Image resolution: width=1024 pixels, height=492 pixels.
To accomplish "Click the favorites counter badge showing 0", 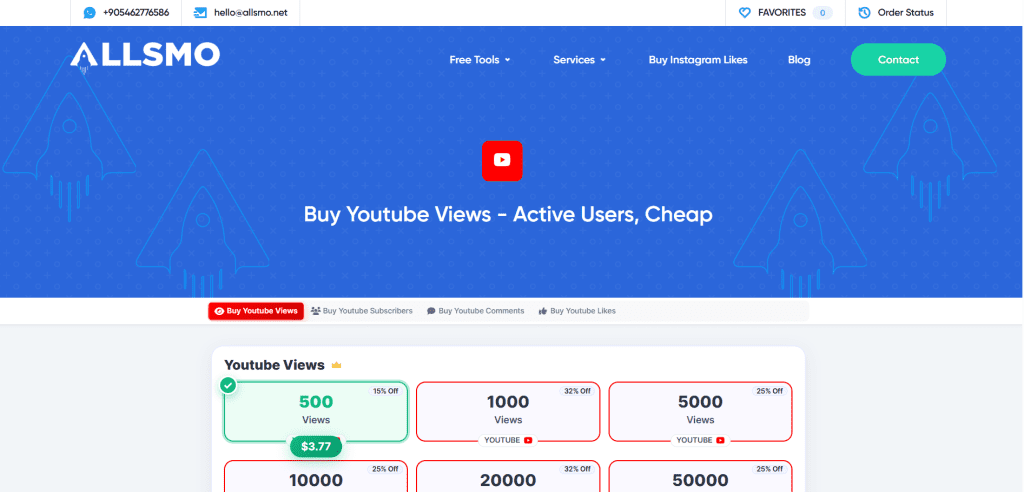I will [x=823, y=12].
